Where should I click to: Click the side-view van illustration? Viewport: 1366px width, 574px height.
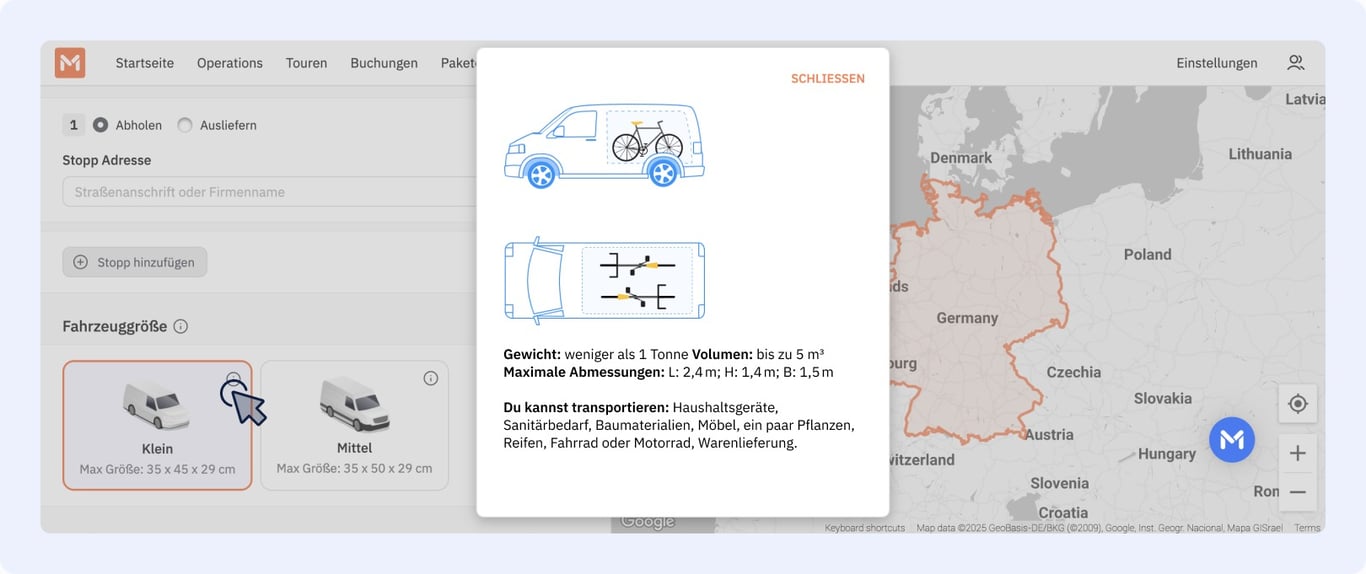pos(604,145)
